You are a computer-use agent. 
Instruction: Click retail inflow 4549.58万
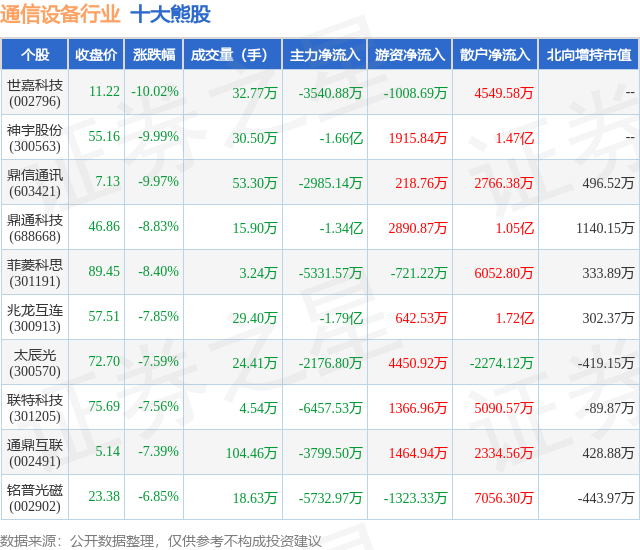point(504,93)
